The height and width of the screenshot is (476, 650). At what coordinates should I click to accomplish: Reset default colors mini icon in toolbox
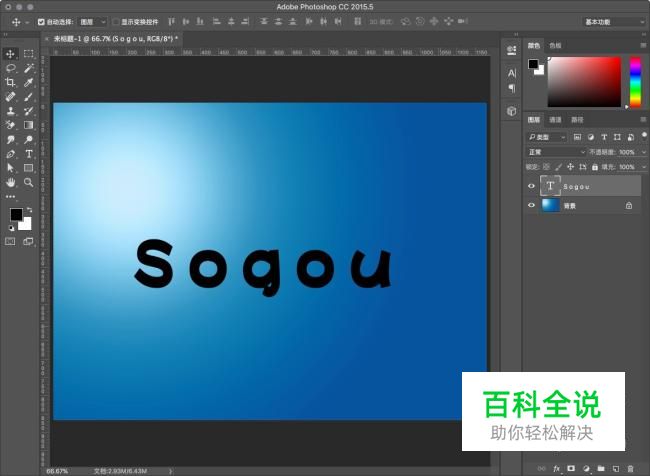tap(11, 228)
